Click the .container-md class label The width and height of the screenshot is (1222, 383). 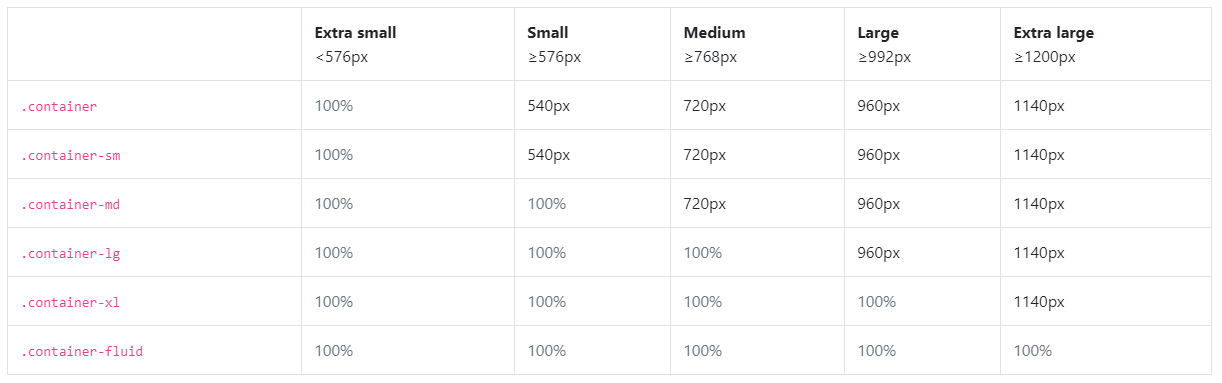pyautogui.click(x=71, y=204)
